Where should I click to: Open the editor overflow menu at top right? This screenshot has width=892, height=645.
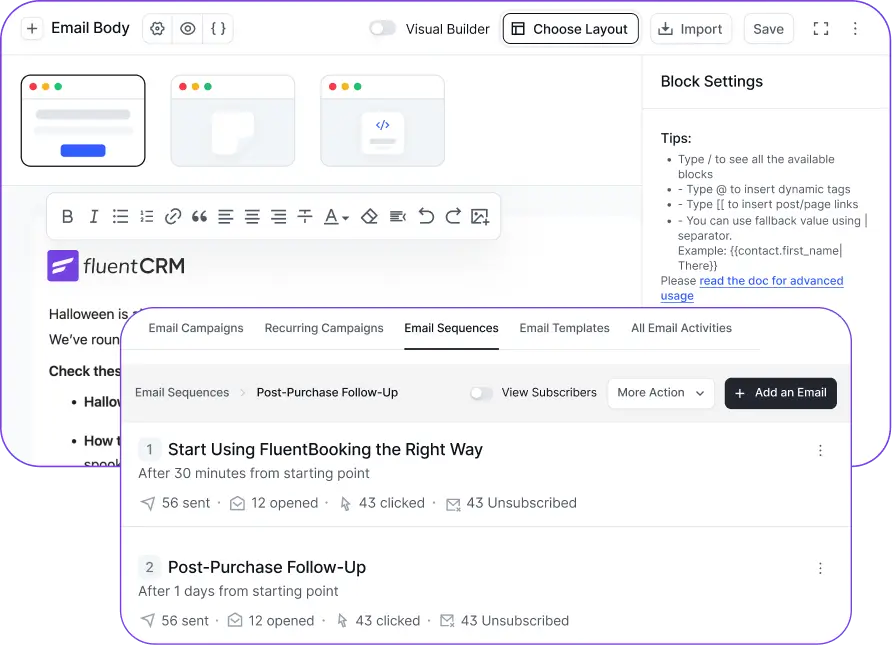pos(855,29)
